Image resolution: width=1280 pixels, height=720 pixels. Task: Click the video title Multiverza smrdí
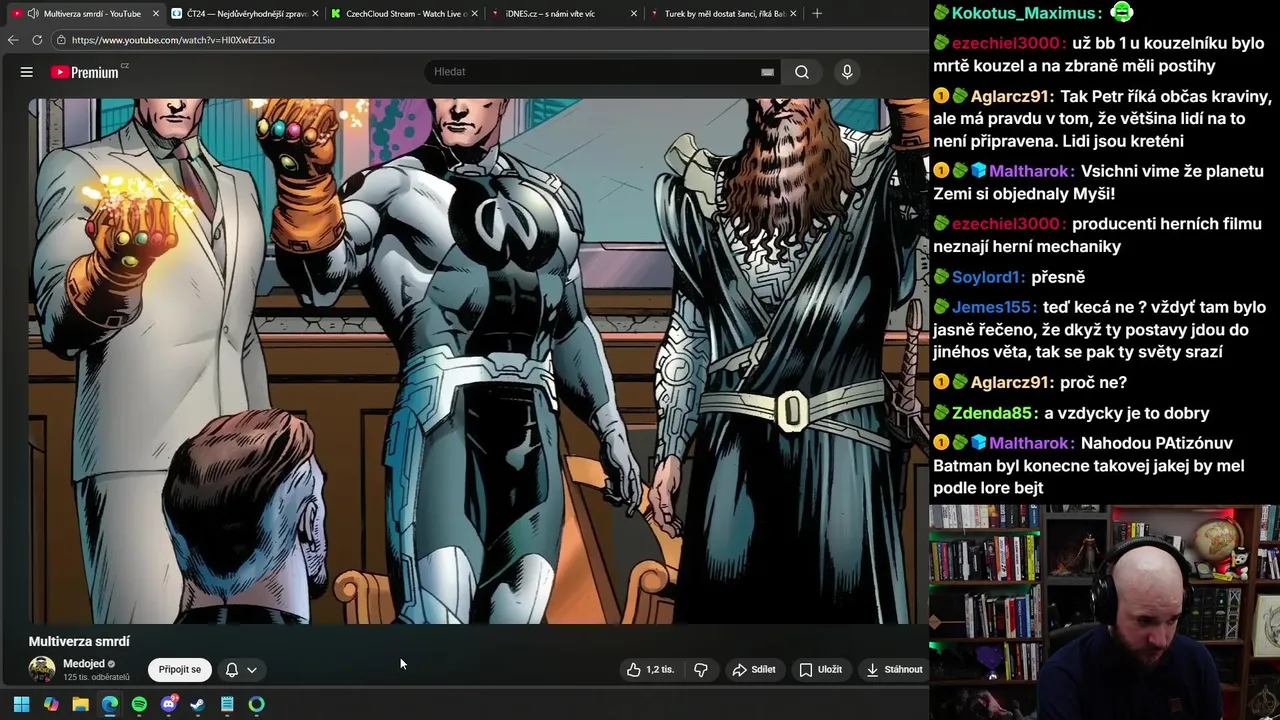(x=79, y=642)
